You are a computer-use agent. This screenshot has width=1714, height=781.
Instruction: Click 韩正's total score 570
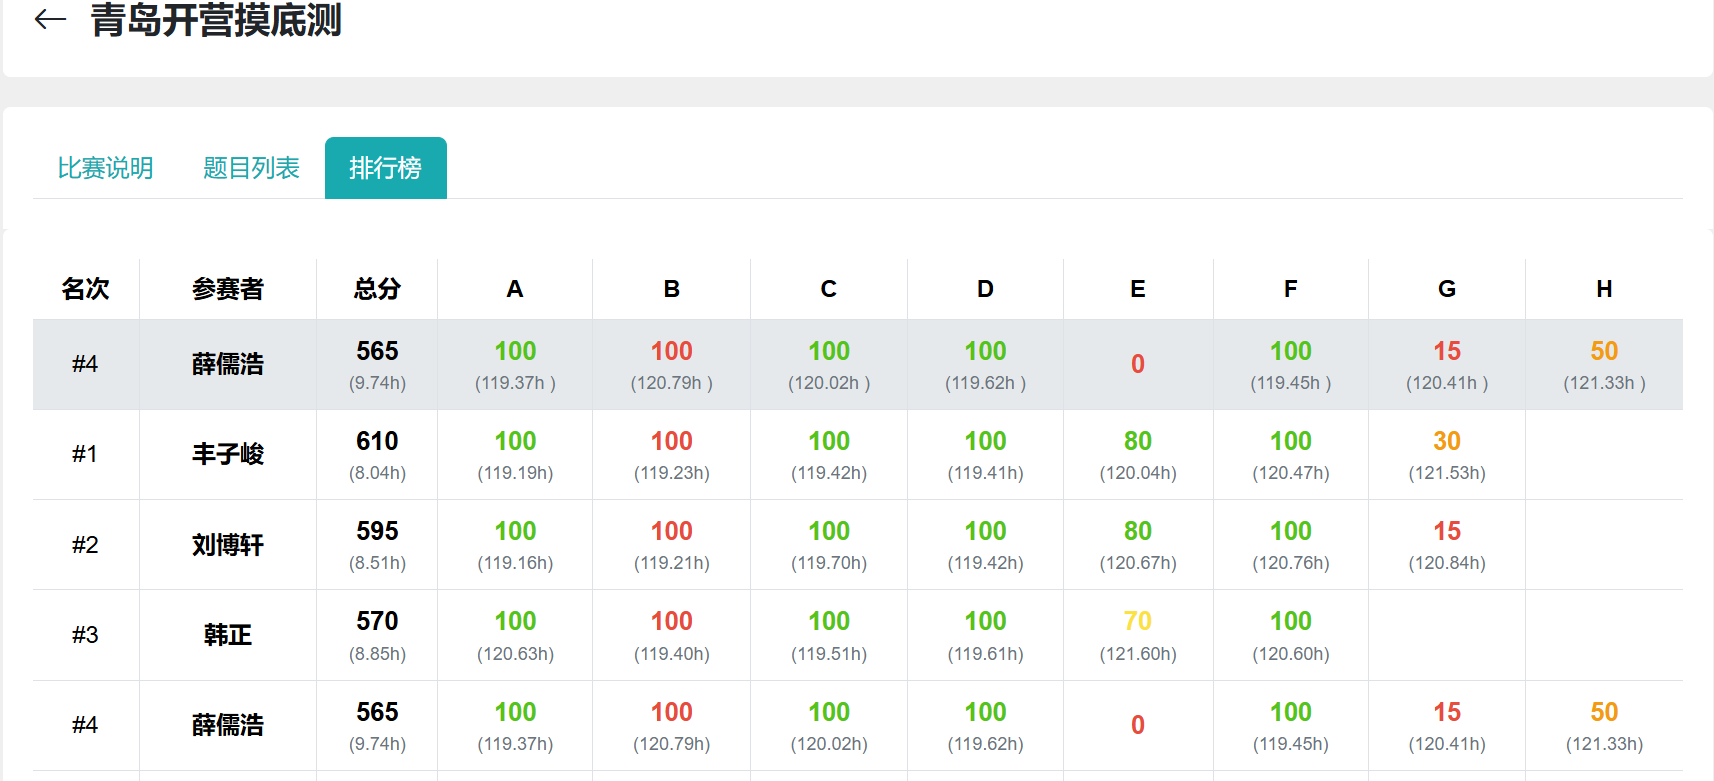(377, 621)
